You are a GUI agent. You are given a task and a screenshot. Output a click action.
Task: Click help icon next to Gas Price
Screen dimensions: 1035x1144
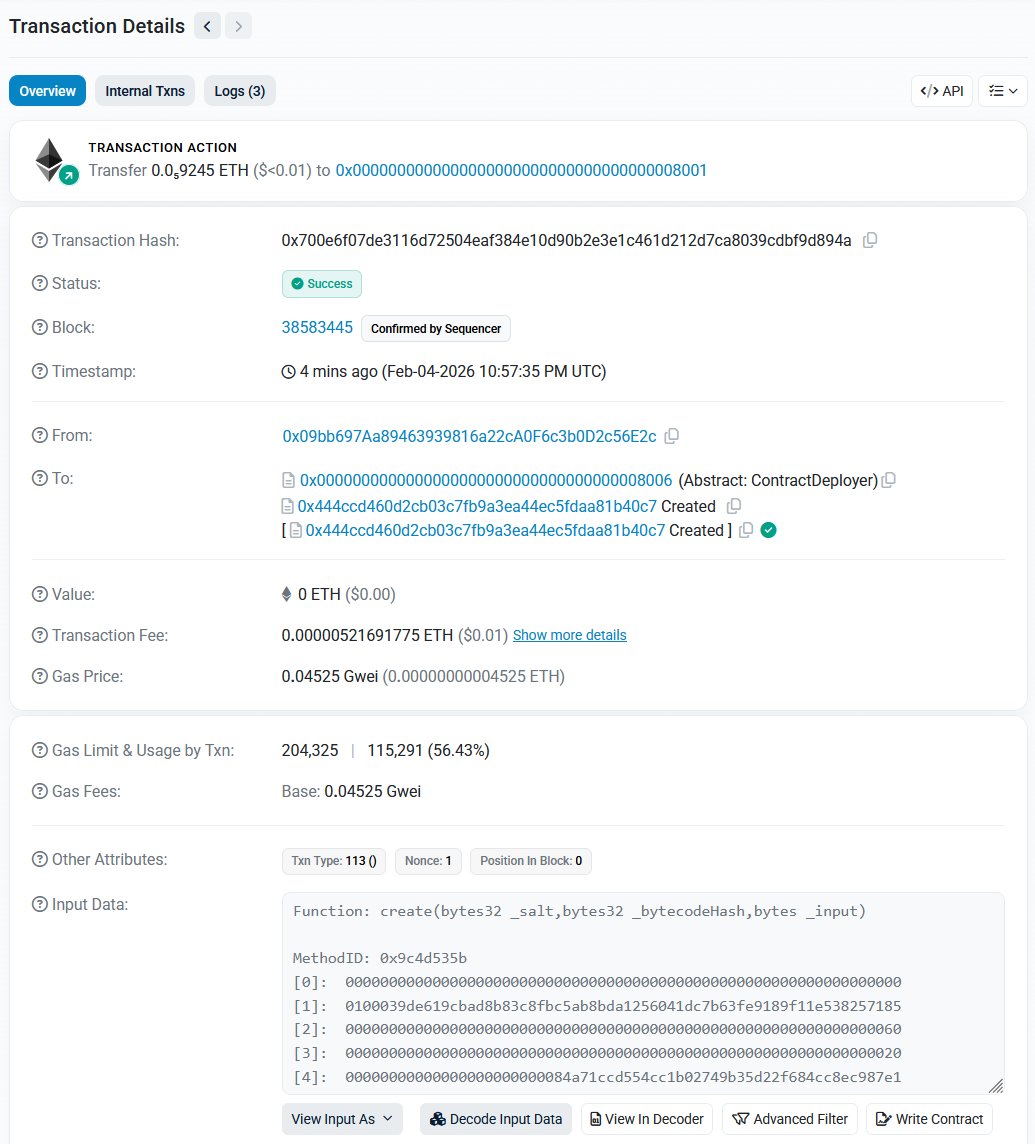39,676
